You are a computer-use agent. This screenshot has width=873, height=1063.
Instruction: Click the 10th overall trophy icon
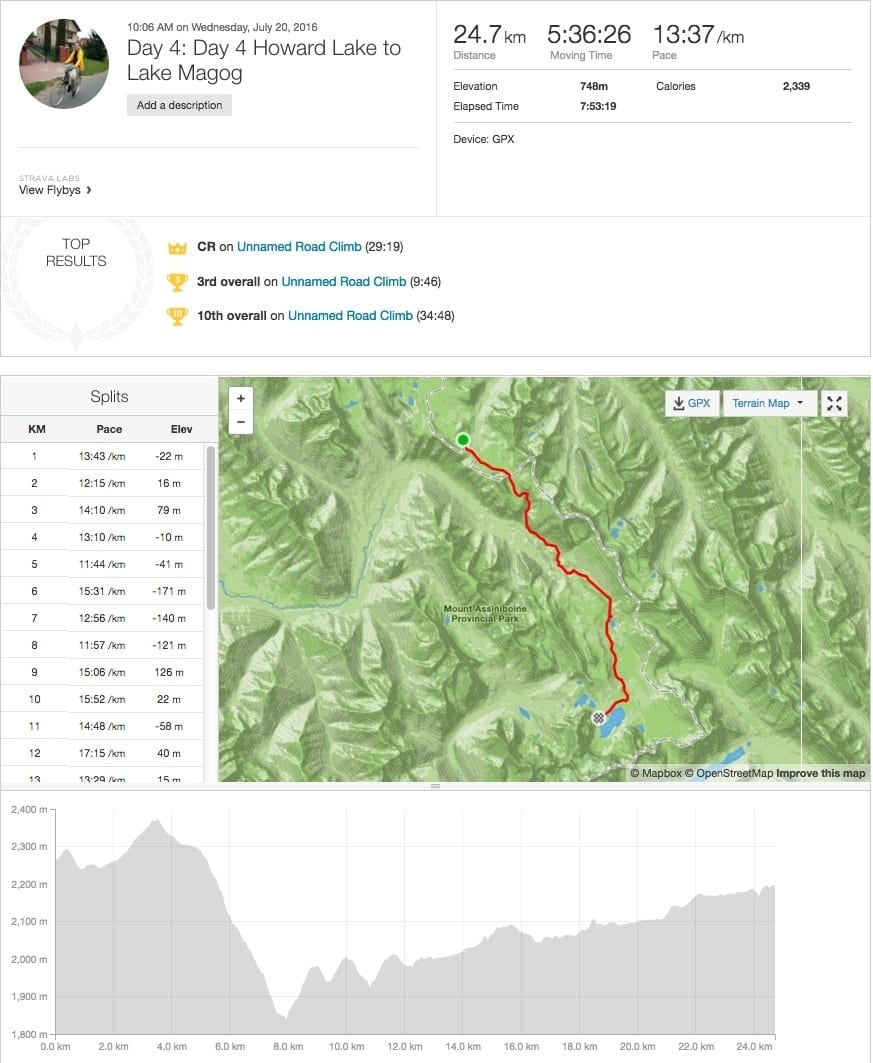pos(178,316)
